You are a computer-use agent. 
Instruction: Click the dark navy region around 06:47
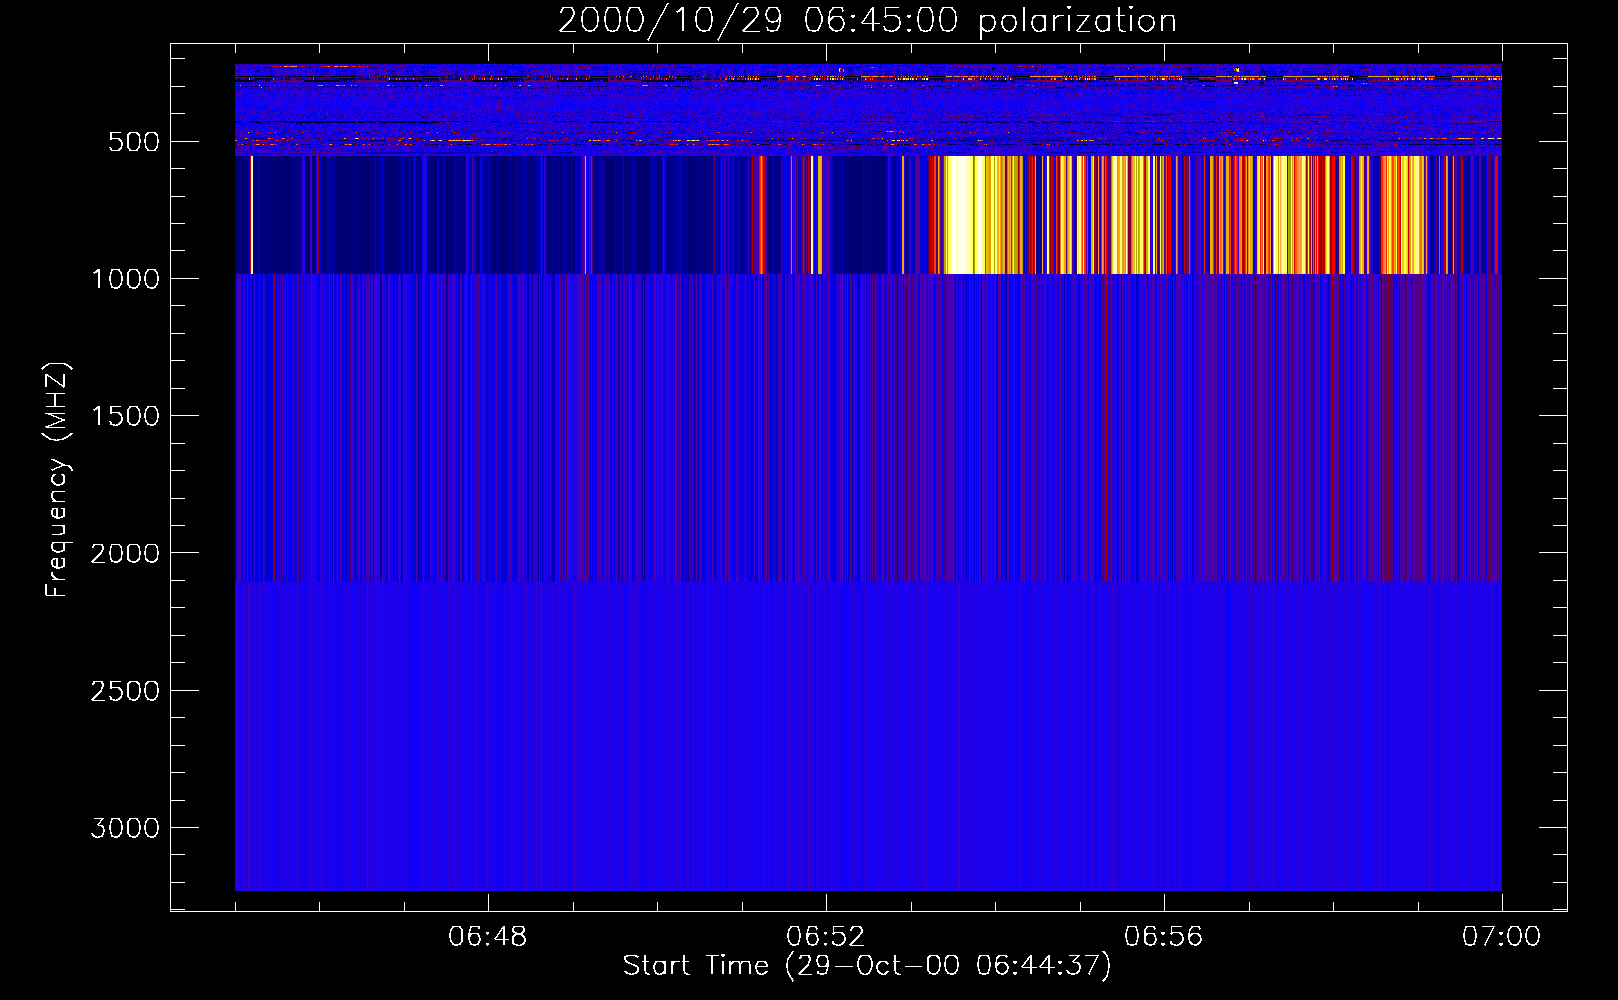(x=400, y=215)
